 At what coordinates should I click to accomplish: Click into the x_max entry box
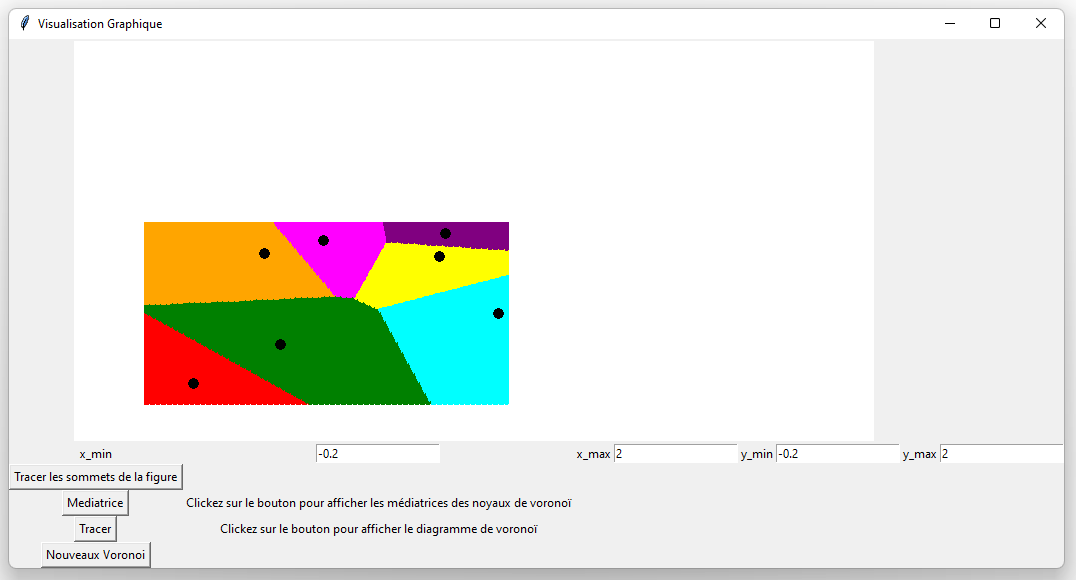(675, 454)
